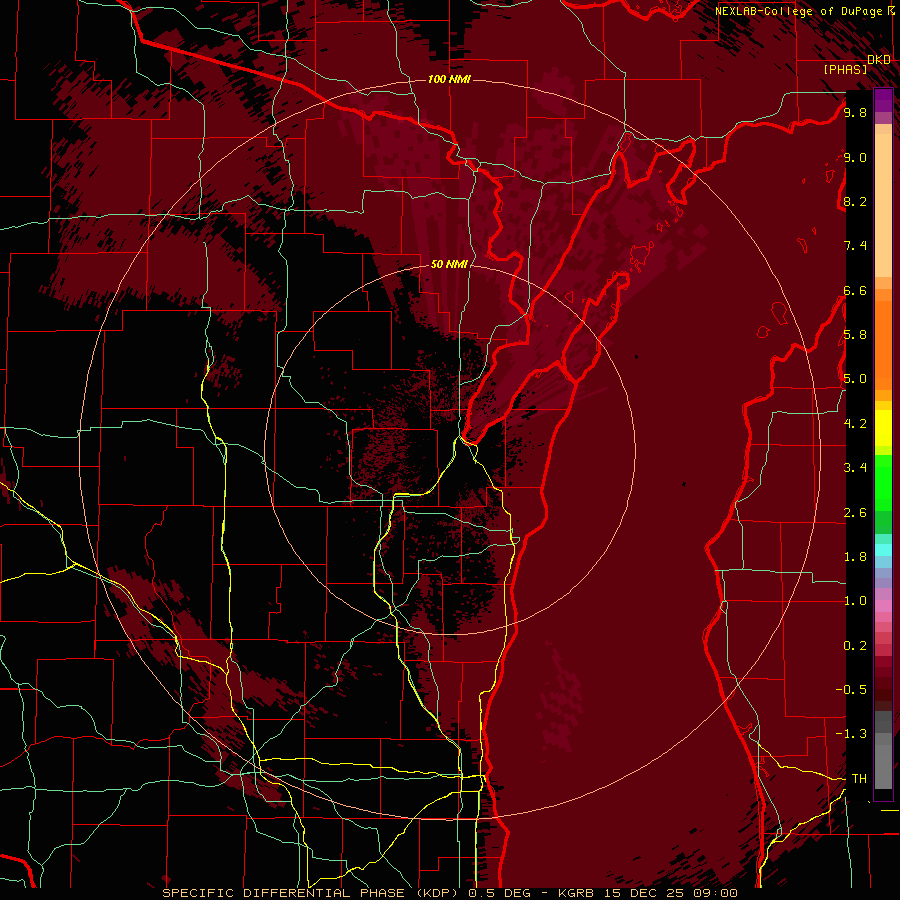
Task: Pick the 6.6 scale label
Action: (x=855, y=290)
